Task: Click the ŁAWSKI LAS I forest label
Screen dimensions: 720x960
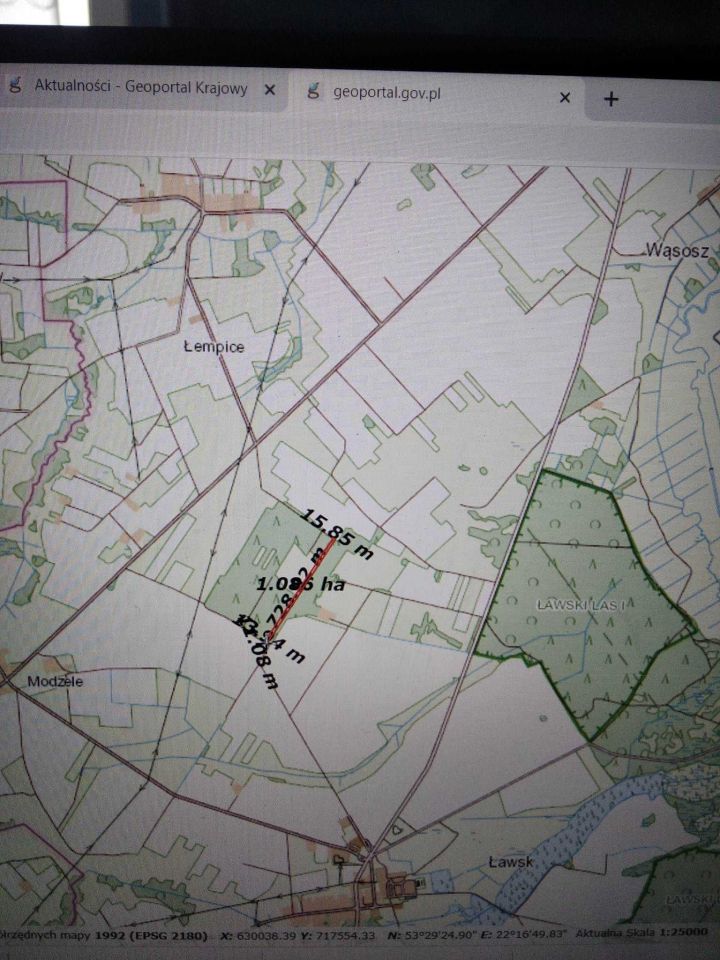Action: pyautogui.click(x=581, y=605)
